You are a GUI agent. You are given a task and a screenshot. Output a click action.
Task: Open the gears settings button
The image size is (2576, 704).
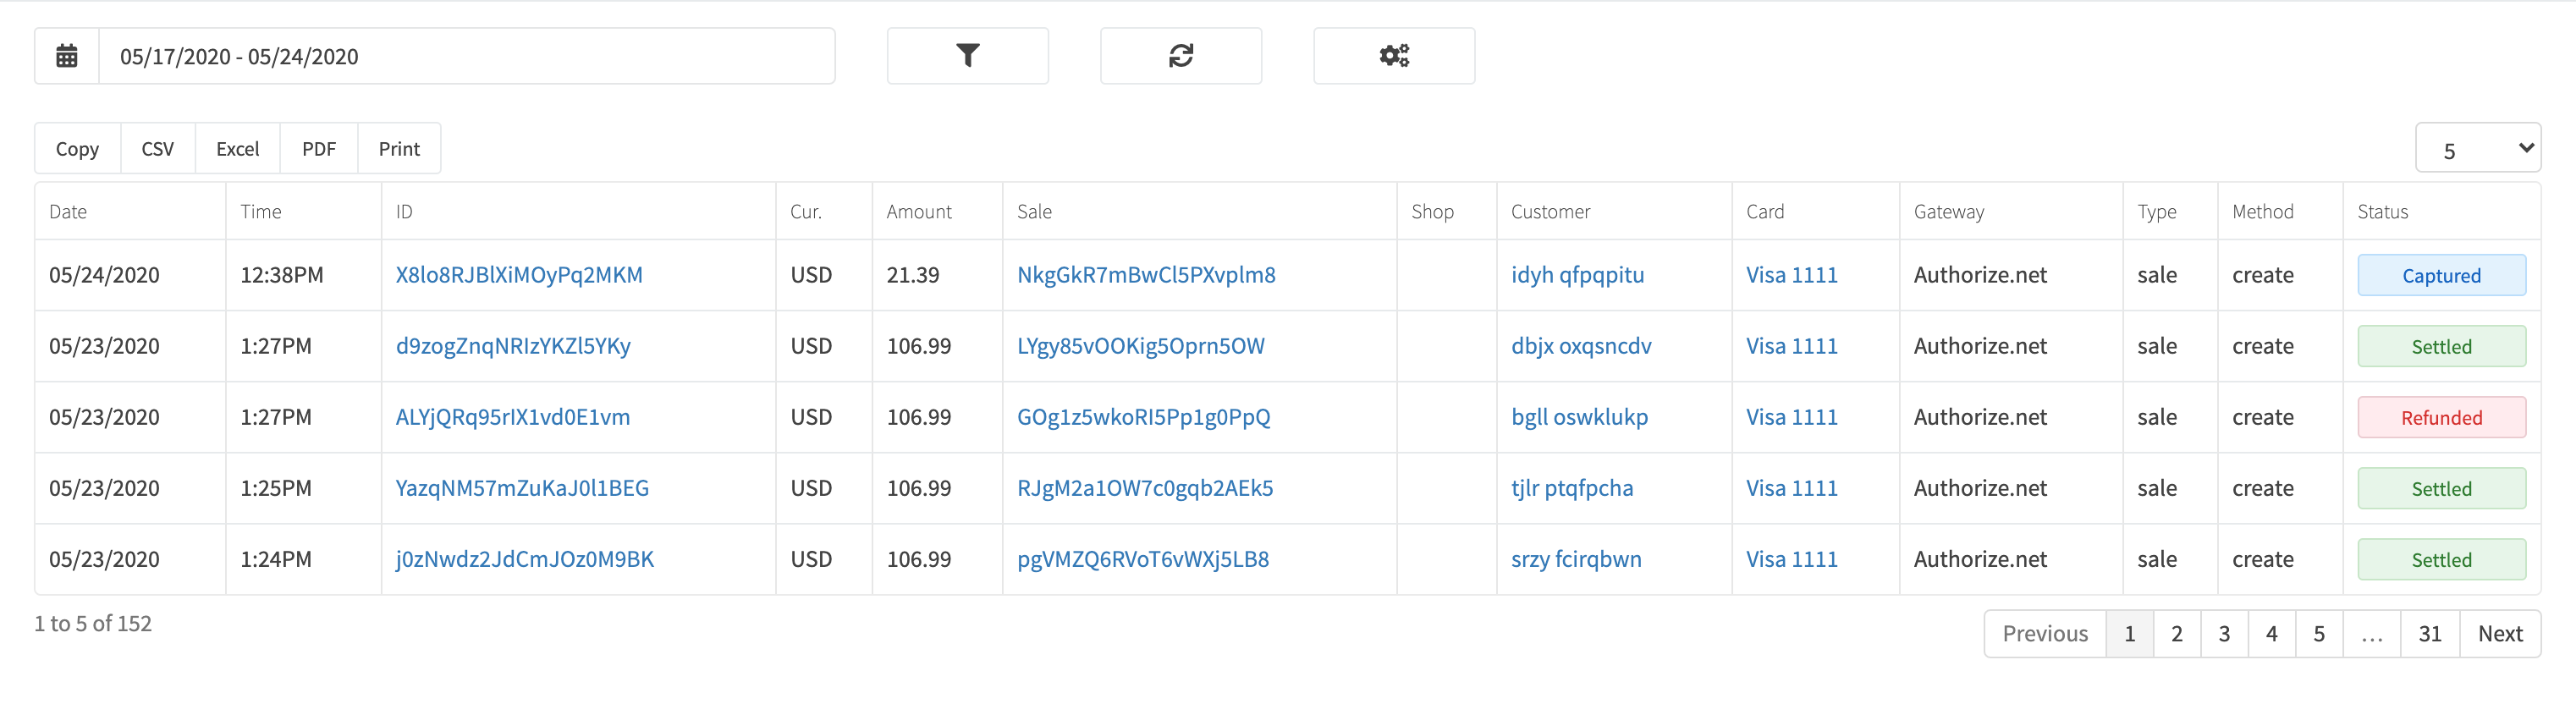1393,56
